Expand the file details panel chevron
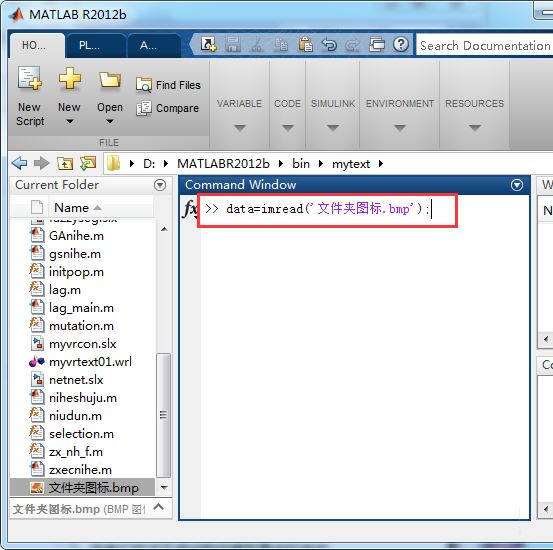The image size is (553, 550). 159,507
